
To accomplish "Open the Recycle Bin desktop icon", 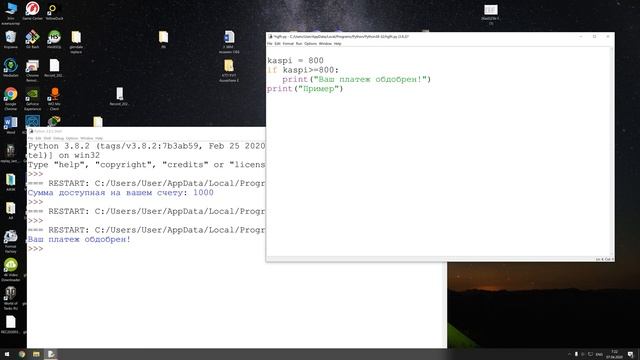I will pos(11,39).
